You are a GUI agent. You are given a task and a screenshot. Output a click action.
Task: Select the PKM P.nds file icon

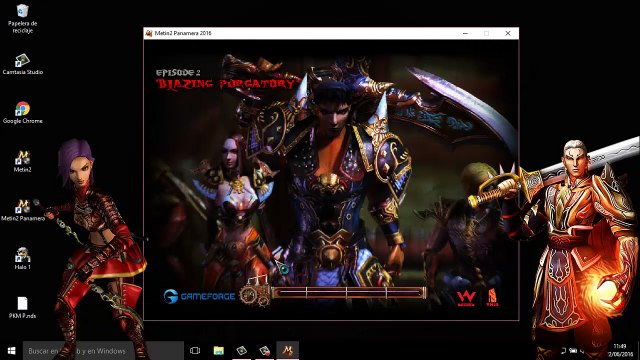tap(22, 307)
